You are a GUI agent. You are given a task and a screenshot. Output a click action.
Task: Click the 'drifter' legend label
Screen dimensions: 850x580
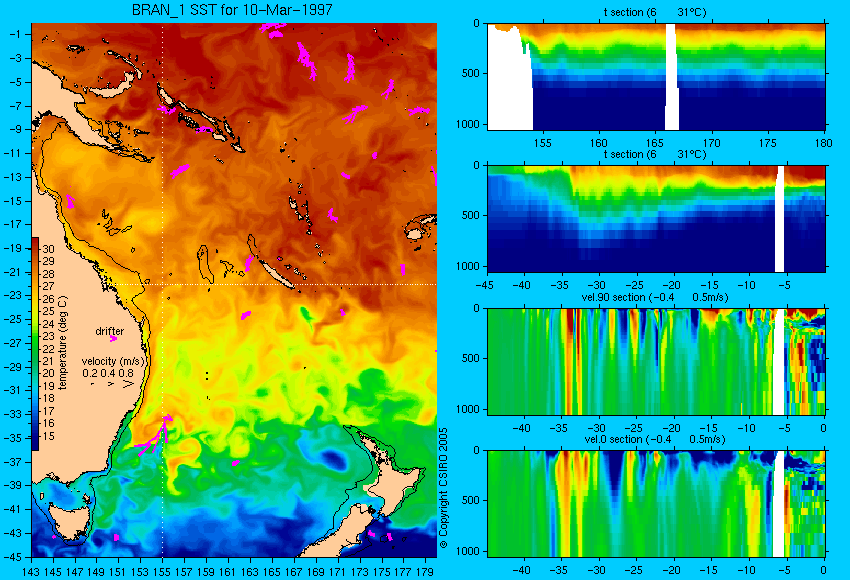(x=110, y=331)
